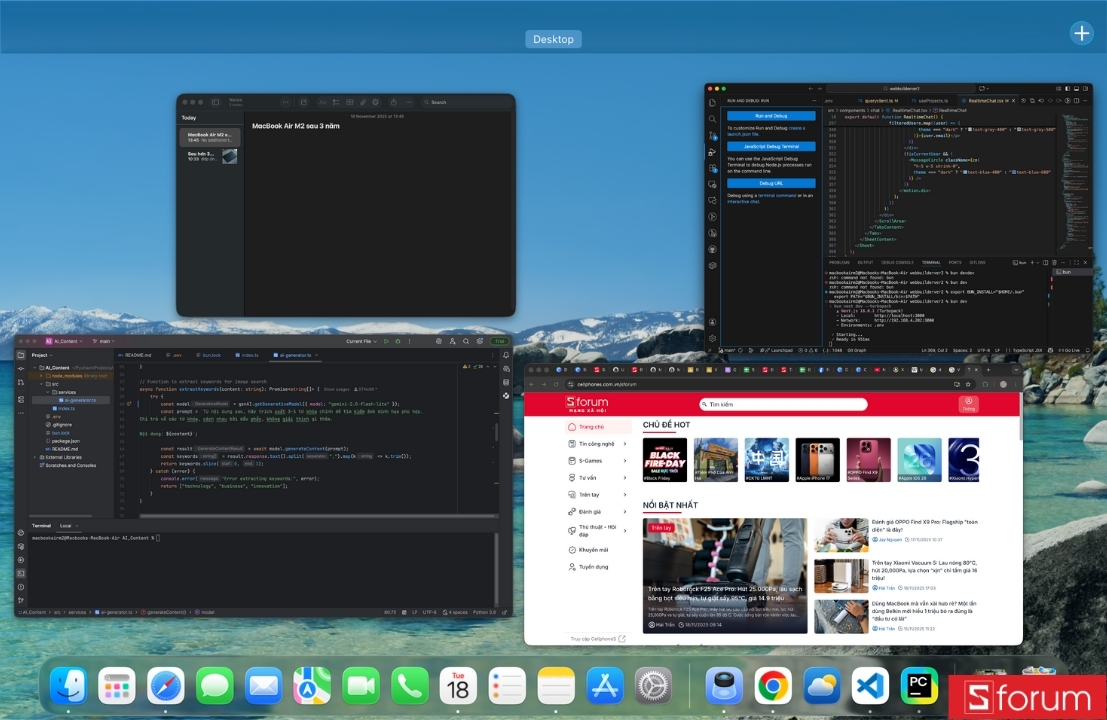
Task: Open the Extensions view in VS Code sidebar
Action: pyautogui.click(x=712, y=168)
